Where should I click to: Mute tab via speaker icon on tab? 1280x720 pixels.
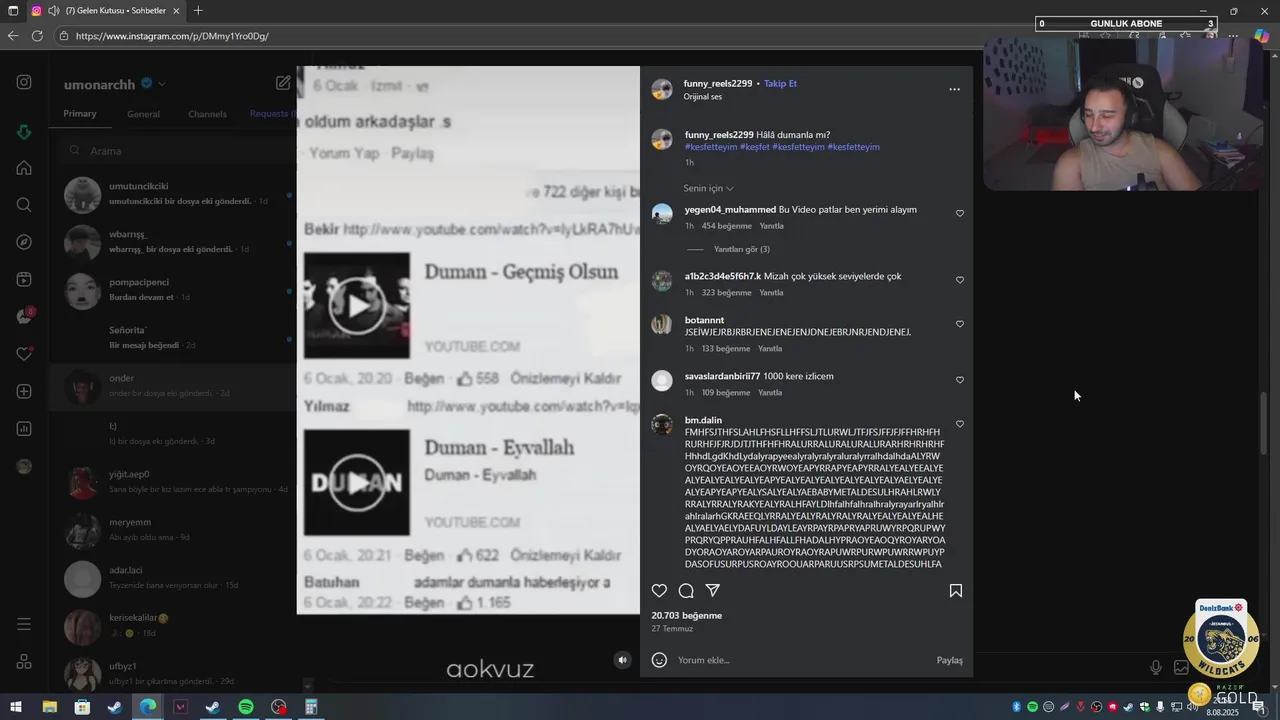tap(53, 11)
